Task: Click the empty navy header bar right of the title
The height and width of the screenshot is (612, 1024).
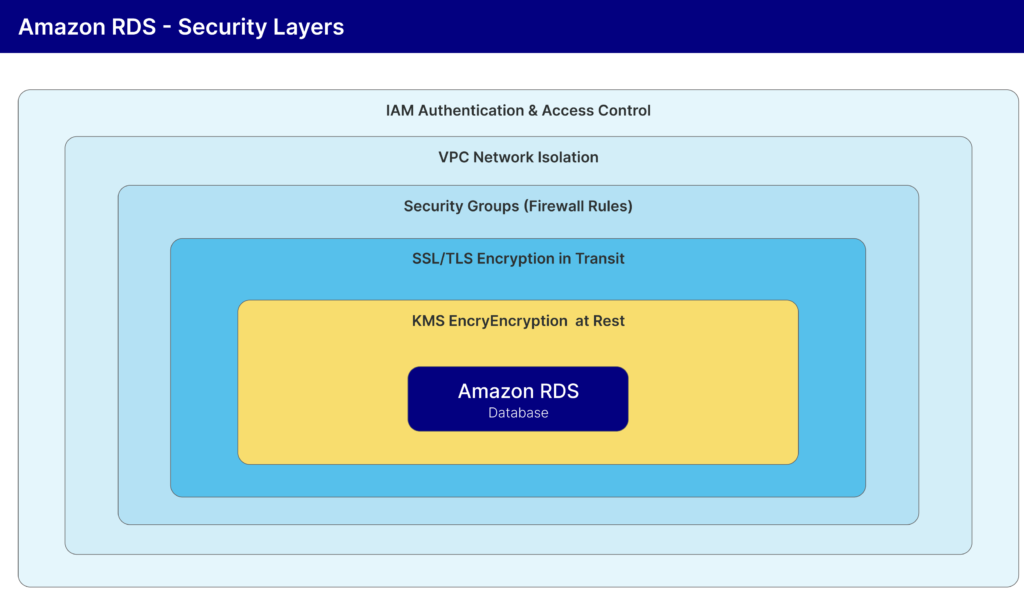Action: tap(700, 27)
